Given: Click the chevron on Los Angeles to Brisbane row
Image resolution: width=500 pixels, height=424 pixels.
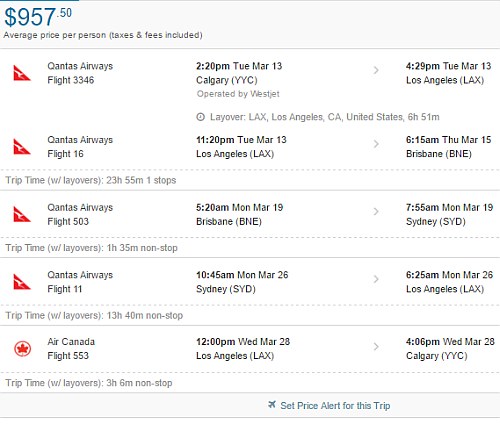Looking at the screenshot, I should pyautogui.click(x=376, y=144).
